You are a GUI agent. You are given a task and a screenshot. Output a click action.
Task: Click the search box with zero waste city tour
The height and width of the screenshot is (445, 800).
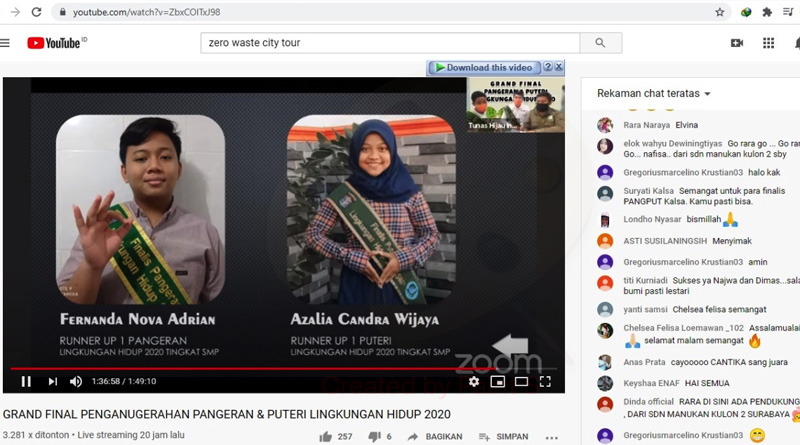(x=390, y=43)
